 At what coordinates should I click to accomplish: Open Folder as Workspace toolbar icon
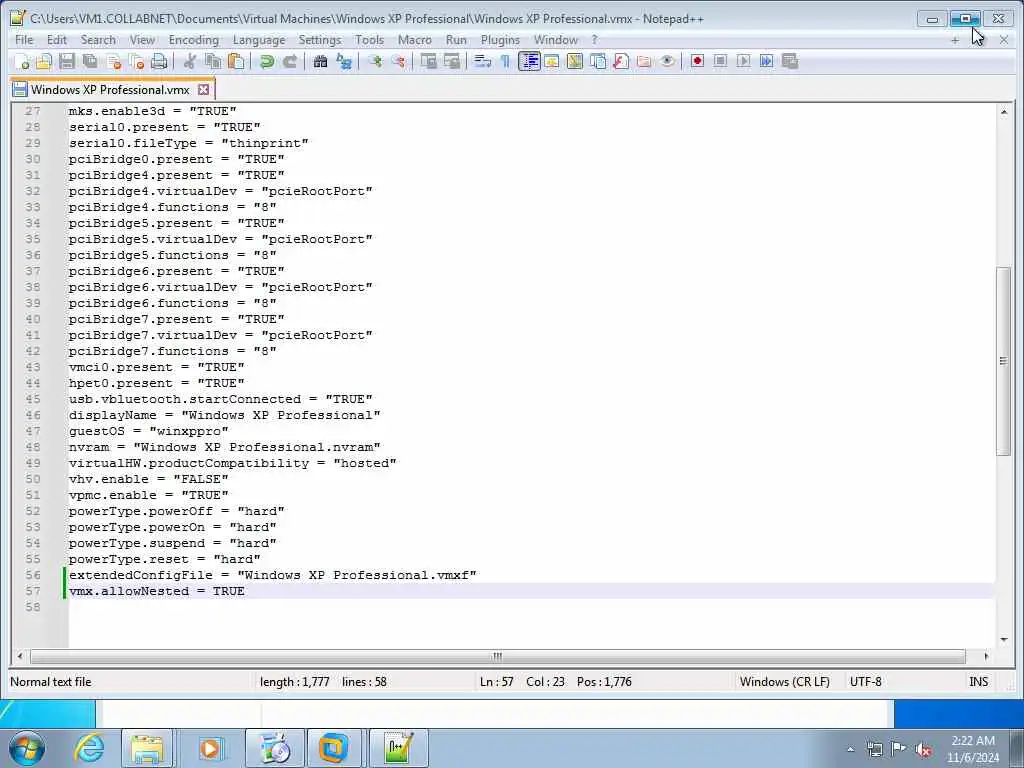(644, 61)
